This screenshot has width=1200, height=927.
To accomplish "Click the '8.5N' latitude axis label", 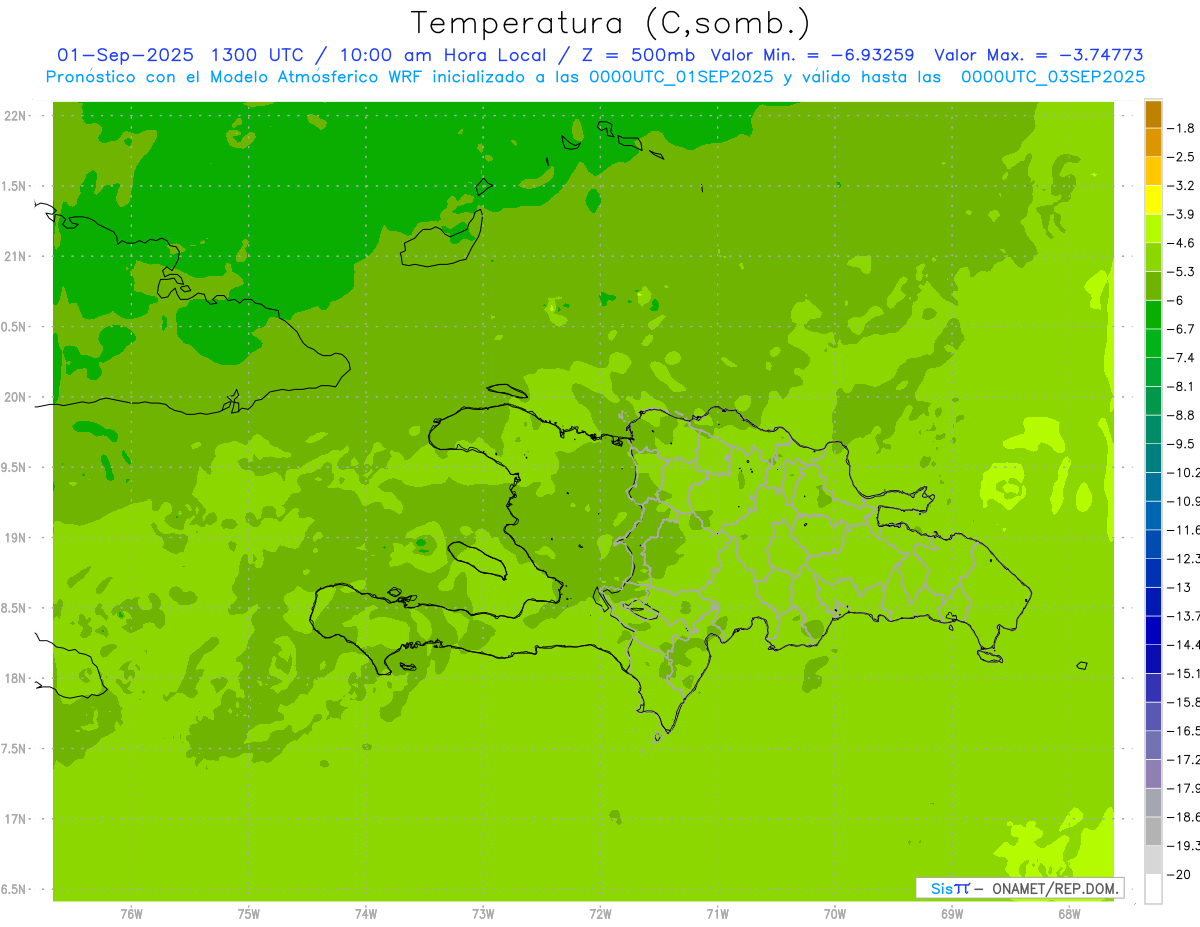I will 15,608.
